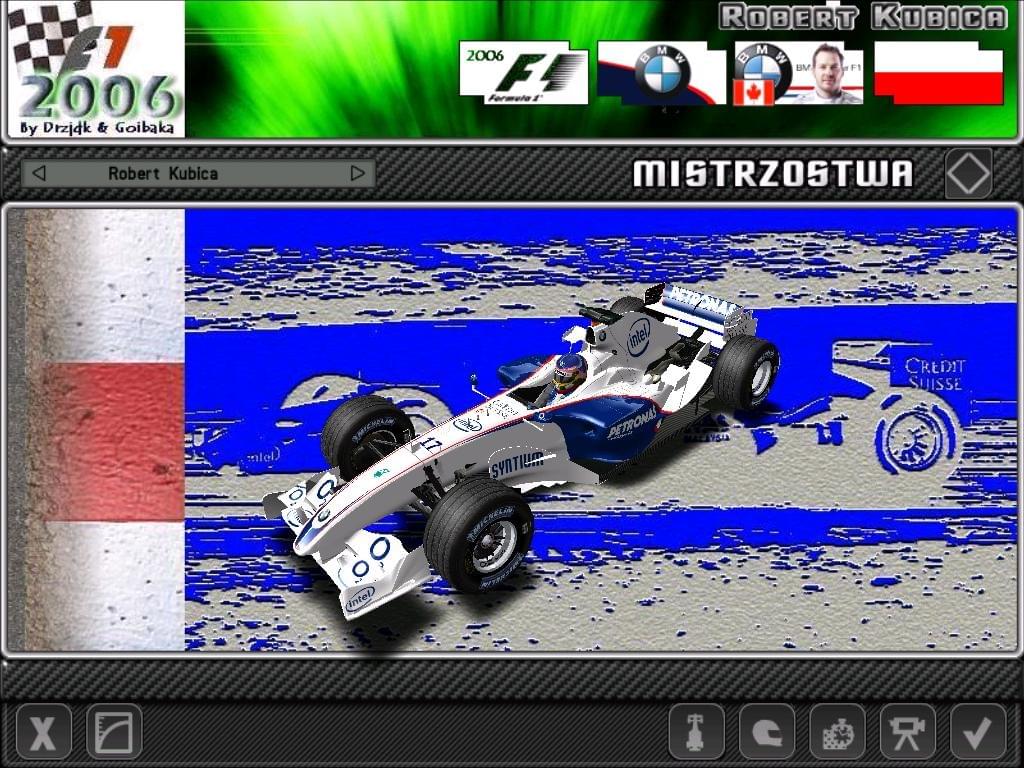Confirm with the checkmark button

click(978, 731)
